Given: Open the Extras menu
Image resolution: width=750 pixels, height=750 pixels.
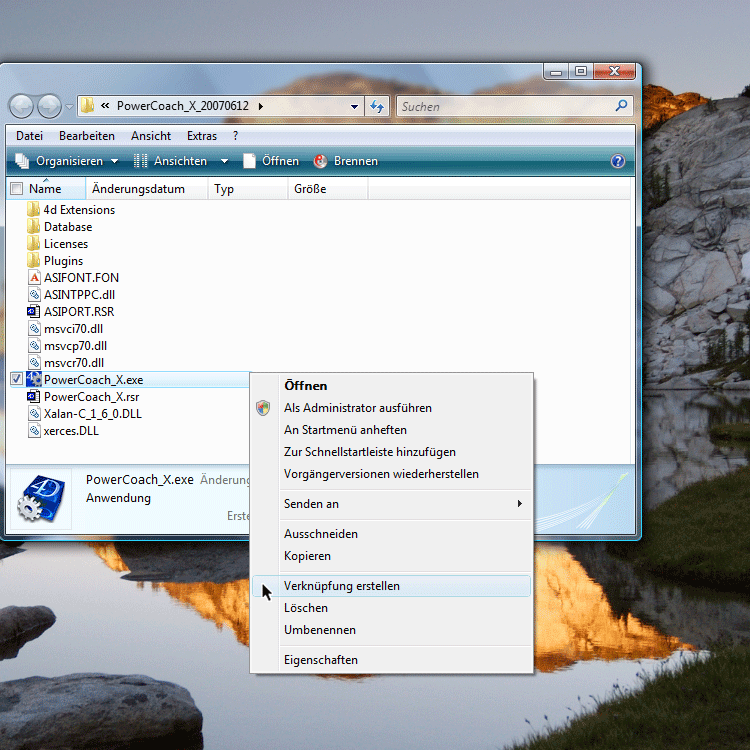Looking at the screenshot, I should click(x=201, y=136).
